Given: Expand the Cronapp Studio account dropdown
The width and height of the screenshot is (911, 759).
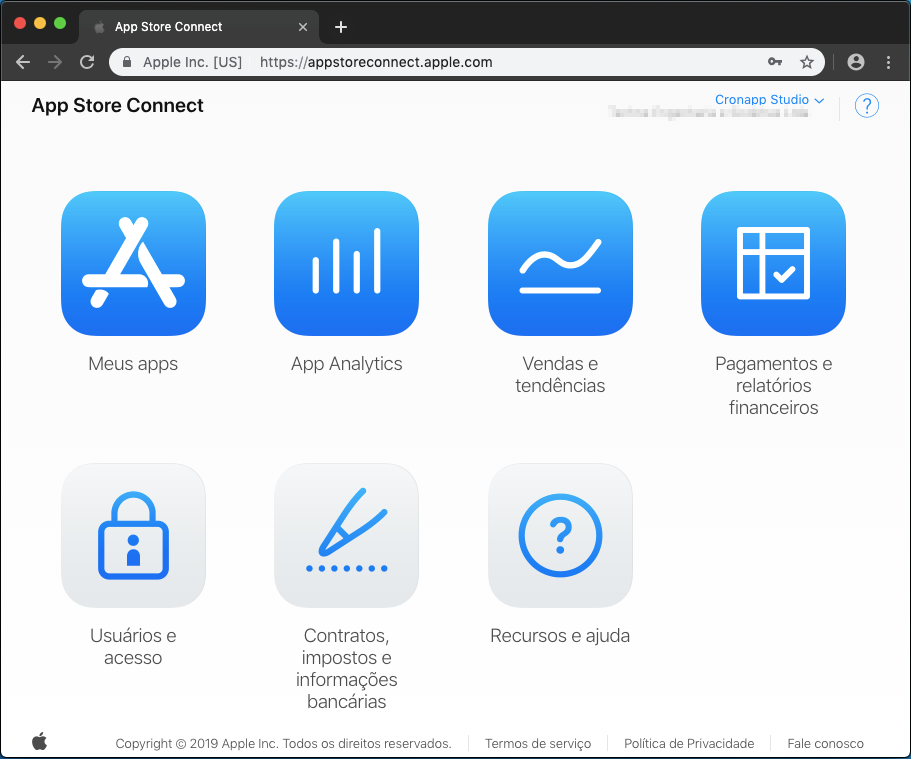Looking at the screenshot, I should (769, 99).
